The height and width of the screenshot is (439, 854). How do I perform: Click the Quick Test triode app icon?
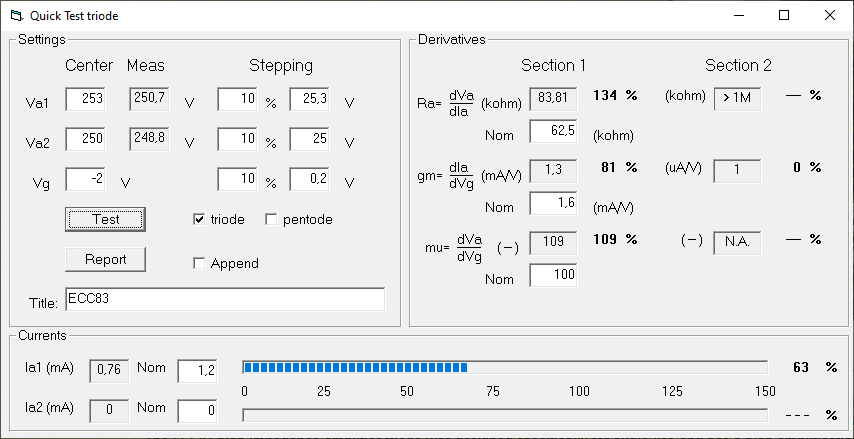[x=17, y=15]
